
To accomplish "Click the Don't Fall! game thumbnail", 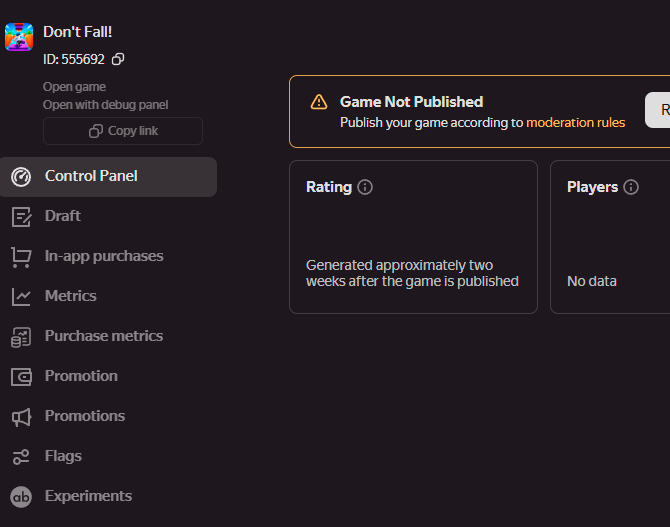I will pyautogui.click(x=19, y=37).
